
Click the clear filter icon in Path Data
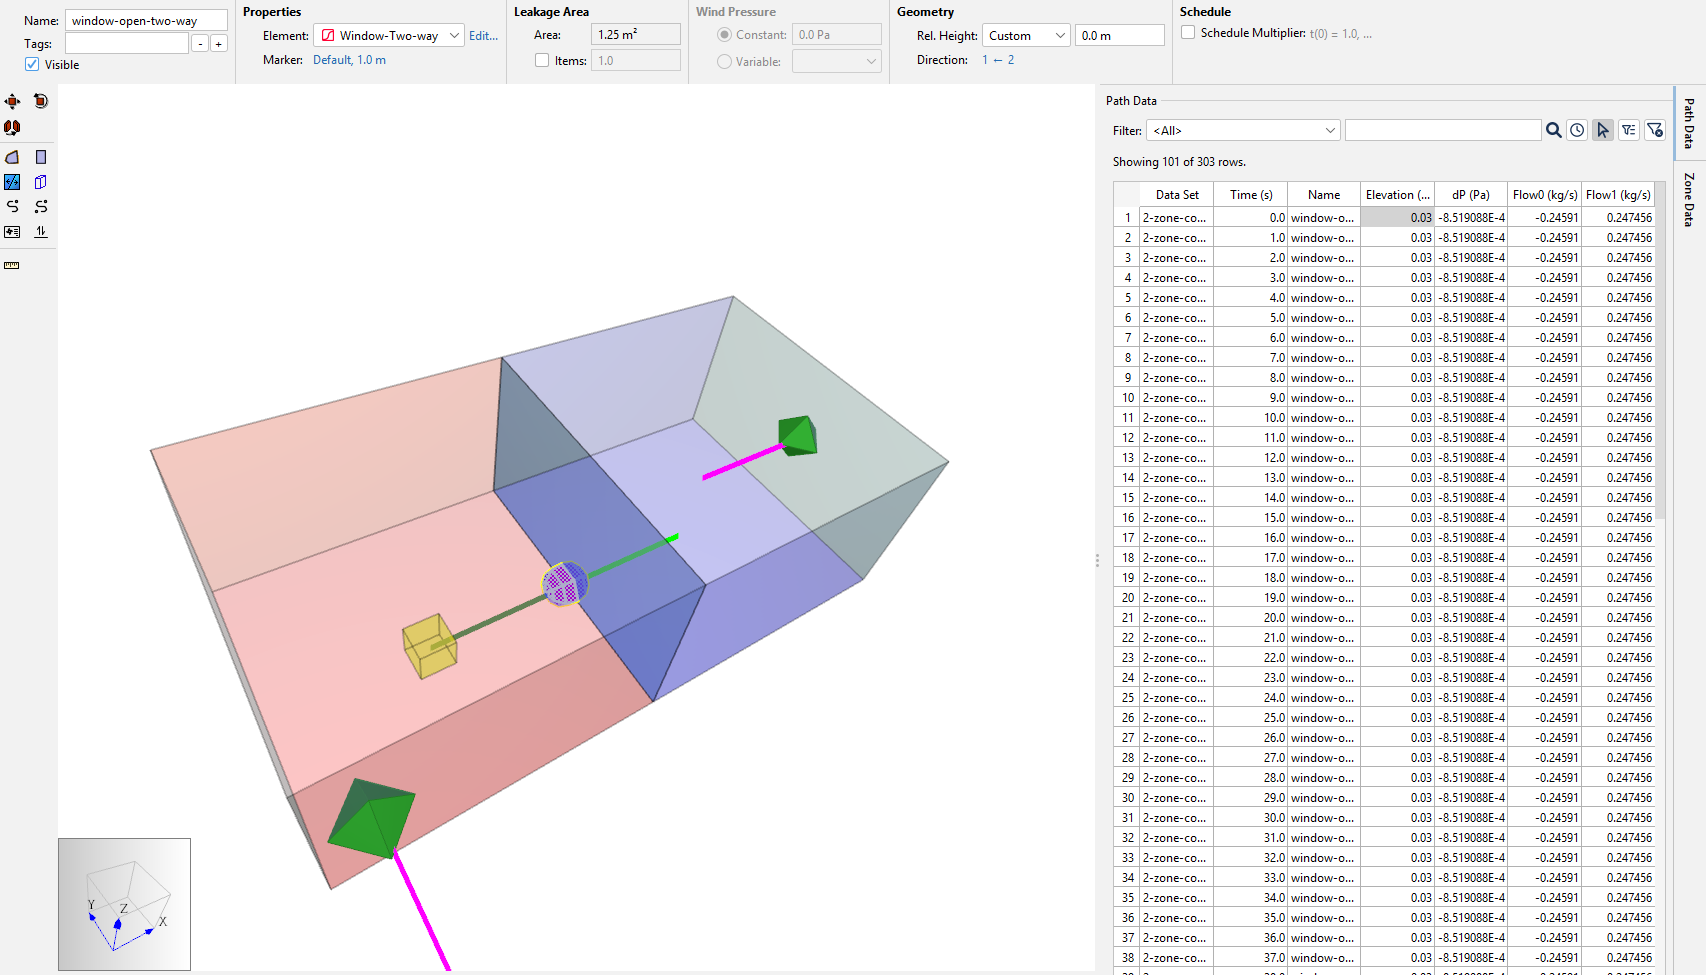coord(1654,130)
